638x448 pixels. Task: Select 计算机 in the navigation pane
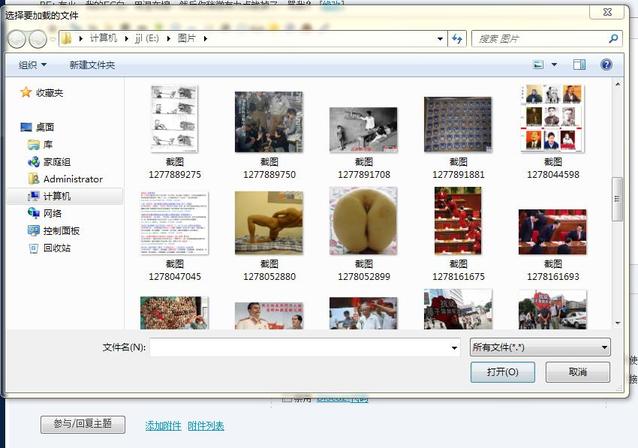(x=57, y=196)
